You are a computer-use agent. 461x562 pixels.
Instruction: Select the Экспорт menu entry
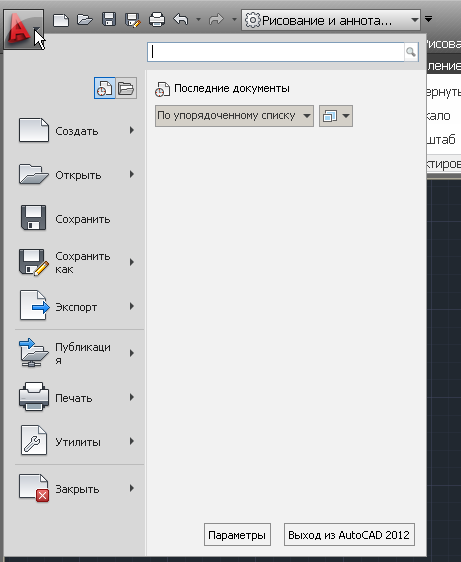click(x=76, y=307)
